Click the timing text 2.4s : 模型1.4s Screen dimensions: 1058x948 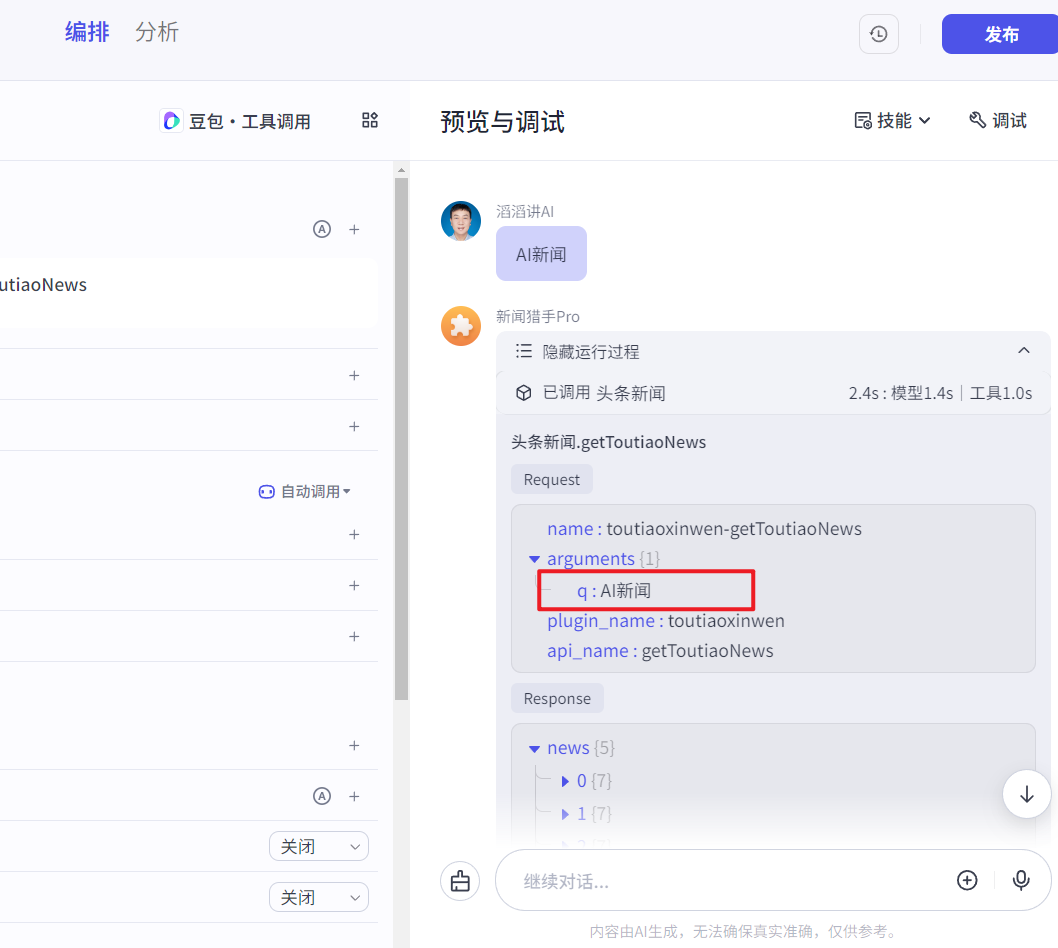(901, 393)
